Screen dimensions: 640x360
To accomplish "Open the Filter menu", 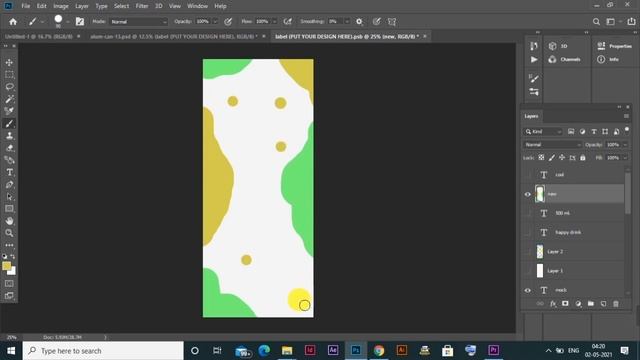I will click(x=142, y=6).
